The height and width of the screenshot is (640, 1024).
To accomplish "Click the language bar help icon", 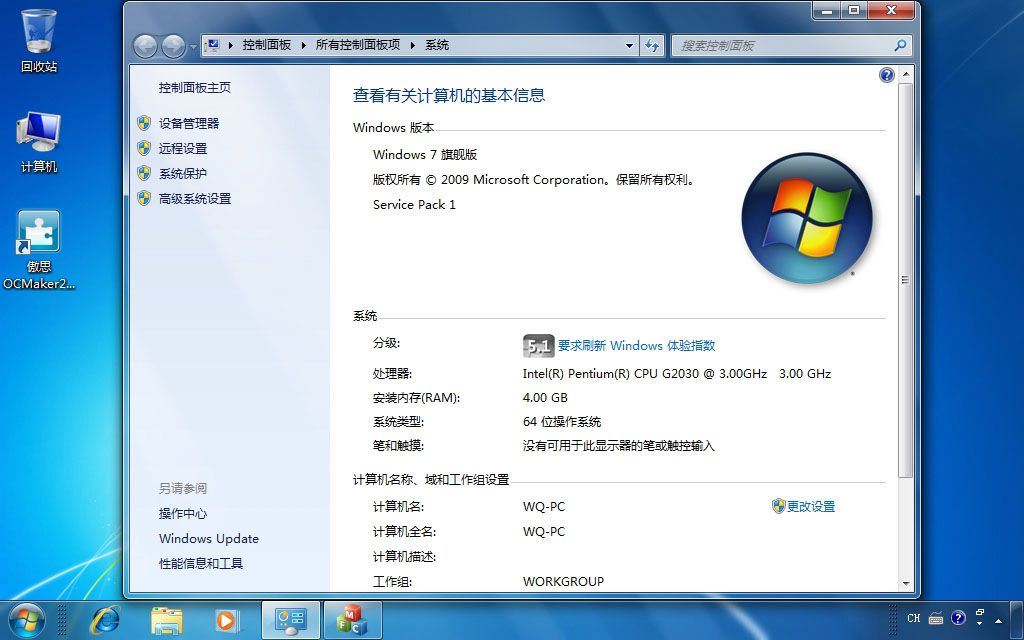I will click(958, 618).
